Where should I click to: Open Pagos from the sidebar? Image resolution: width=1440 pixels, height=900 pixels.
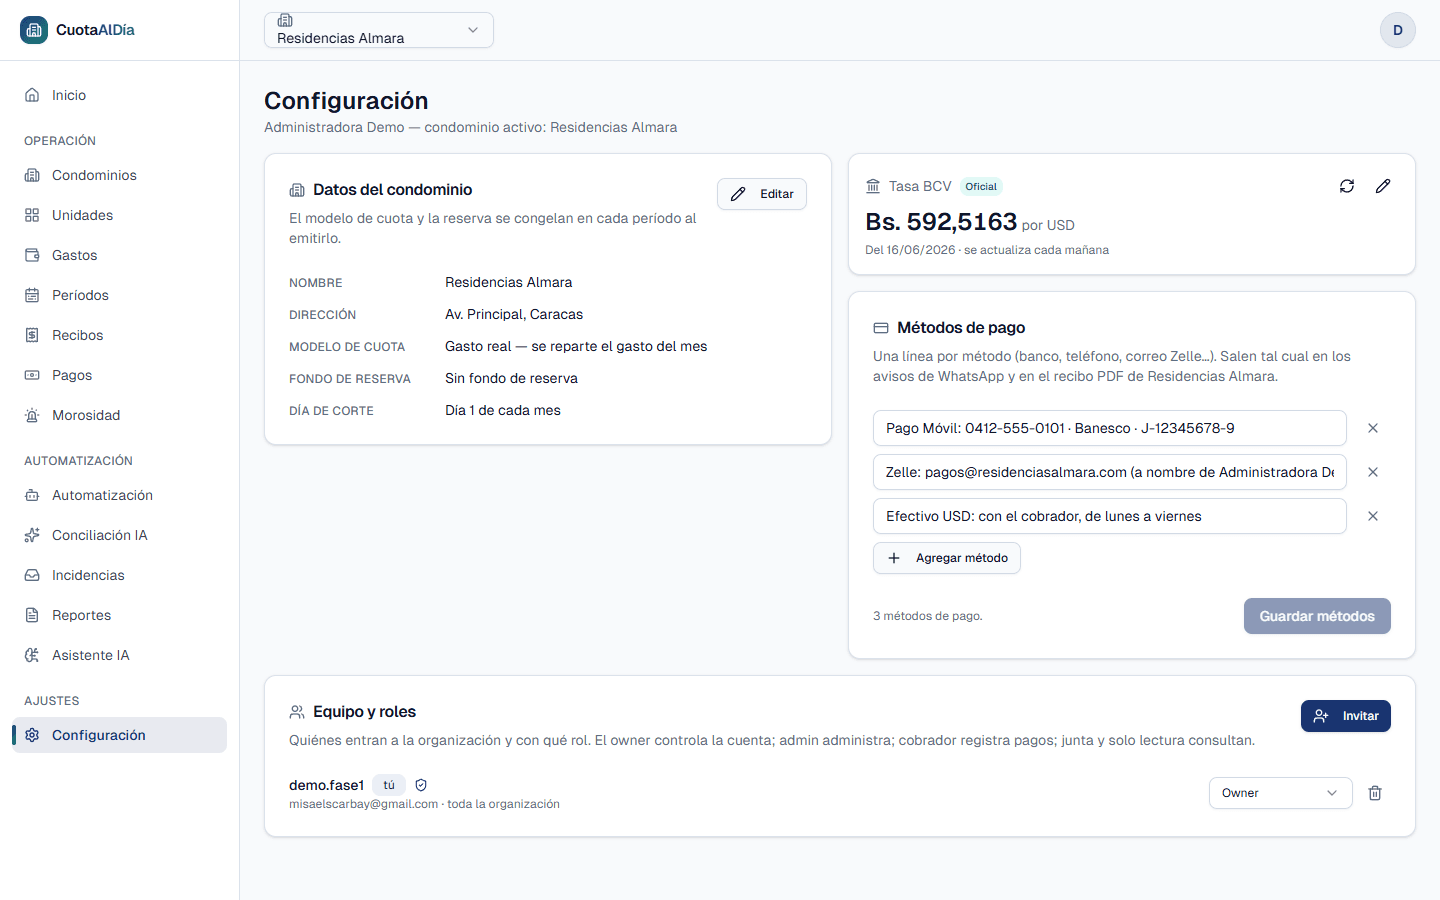pyautogui.click(x=120, y=375)
